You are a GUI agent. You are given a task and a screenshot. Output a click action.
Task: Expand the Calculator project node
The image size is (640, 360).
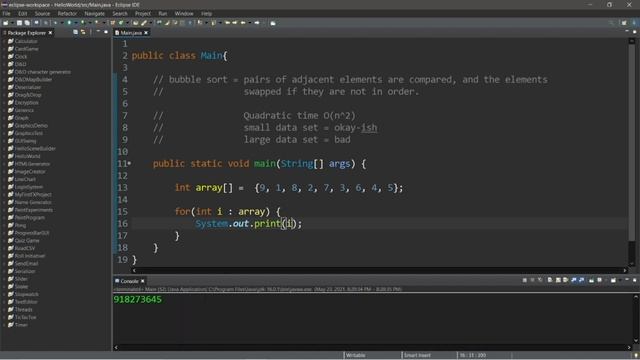(4, 41)
